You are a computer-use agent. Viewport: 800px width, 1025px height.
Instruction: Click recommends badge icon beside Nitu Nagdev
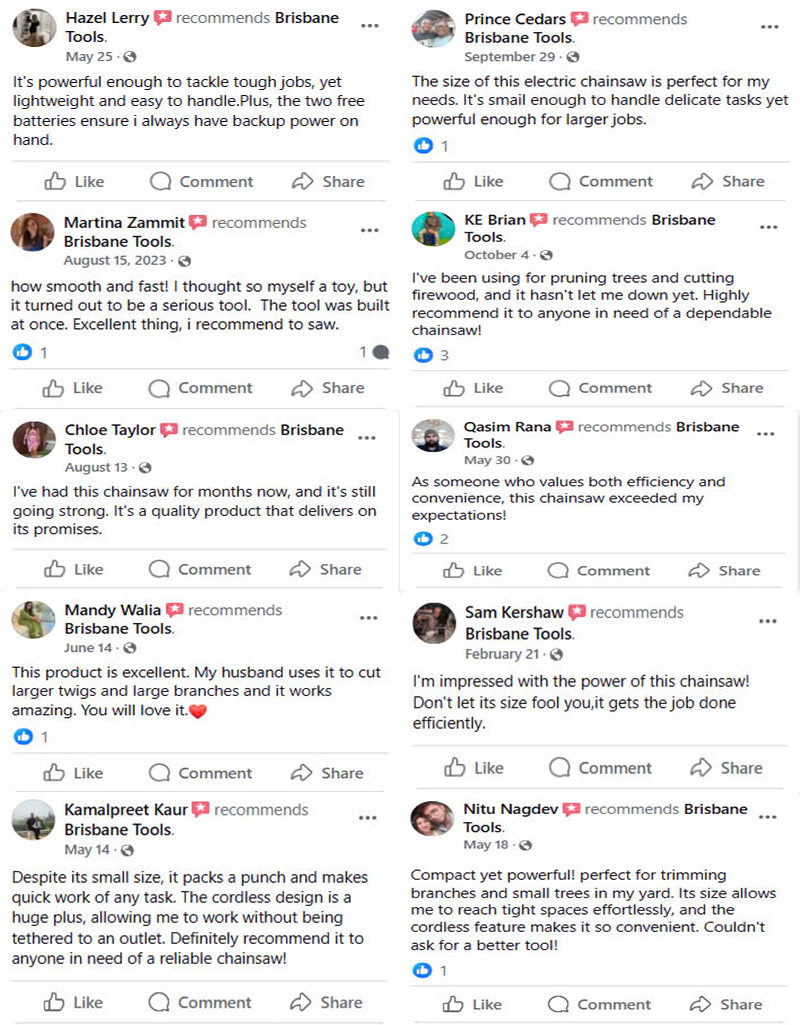(571, 809)
